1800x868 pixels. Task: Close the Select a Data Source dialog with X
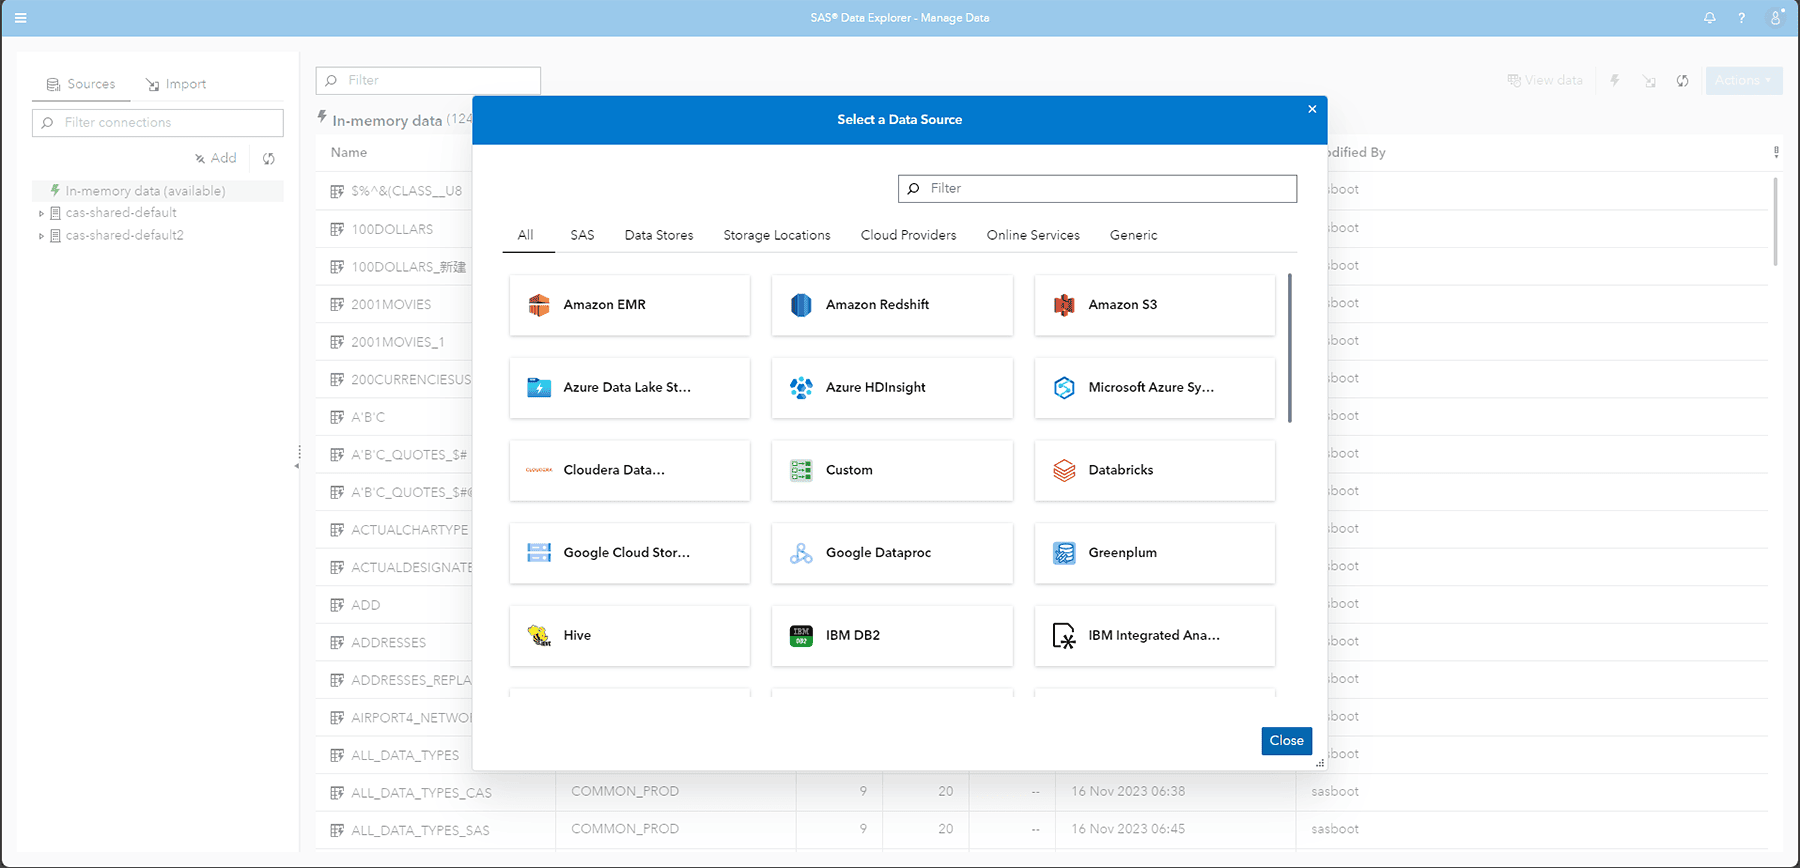[1312, 109]
